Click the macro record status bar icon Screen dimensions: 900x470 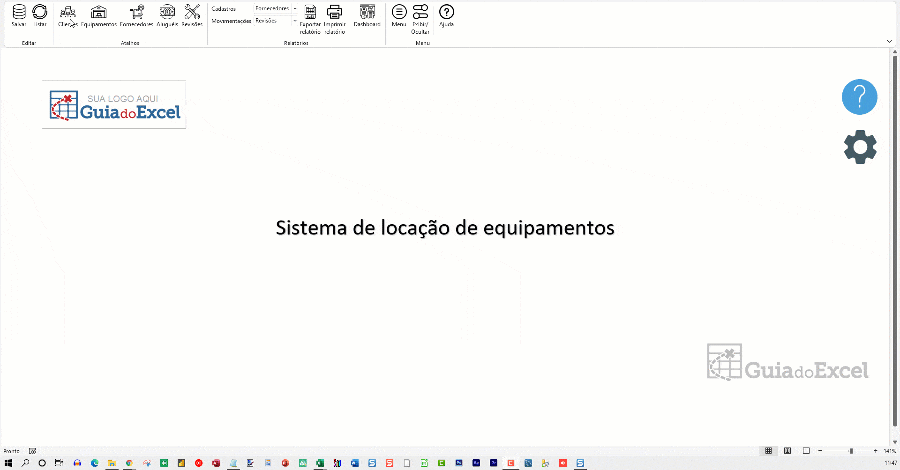tap(33, 451)
